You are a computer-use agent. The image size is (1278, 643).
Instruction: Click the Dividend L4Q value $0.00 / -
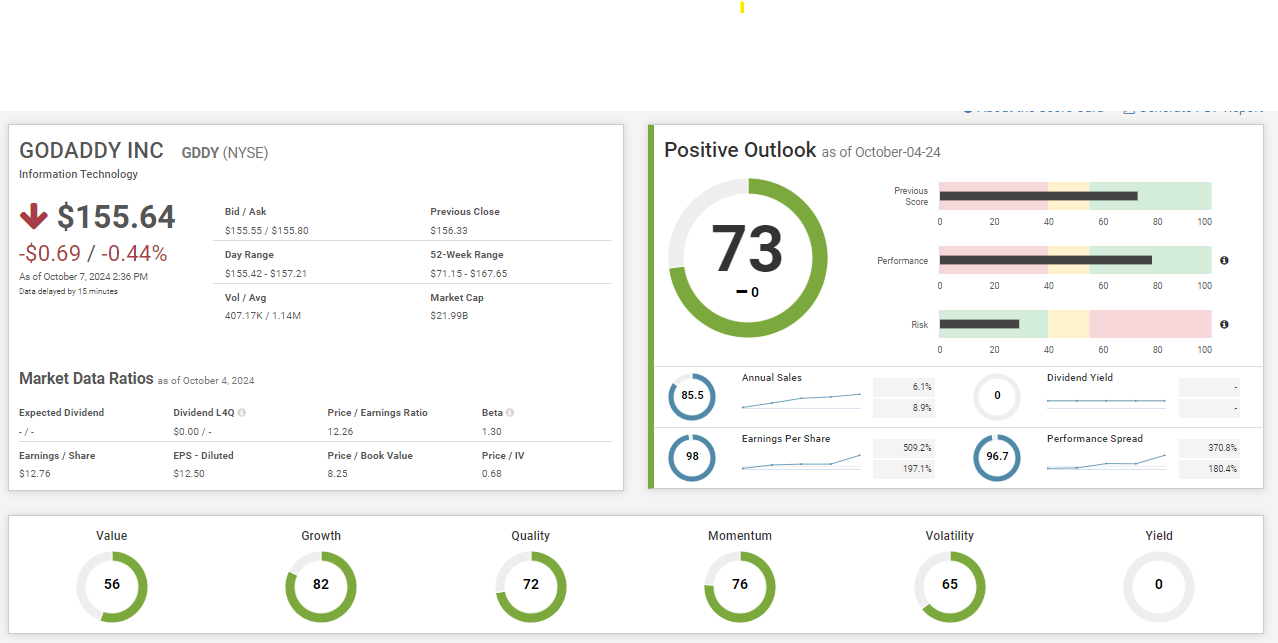pyautogui.click(x=192, y=431)
